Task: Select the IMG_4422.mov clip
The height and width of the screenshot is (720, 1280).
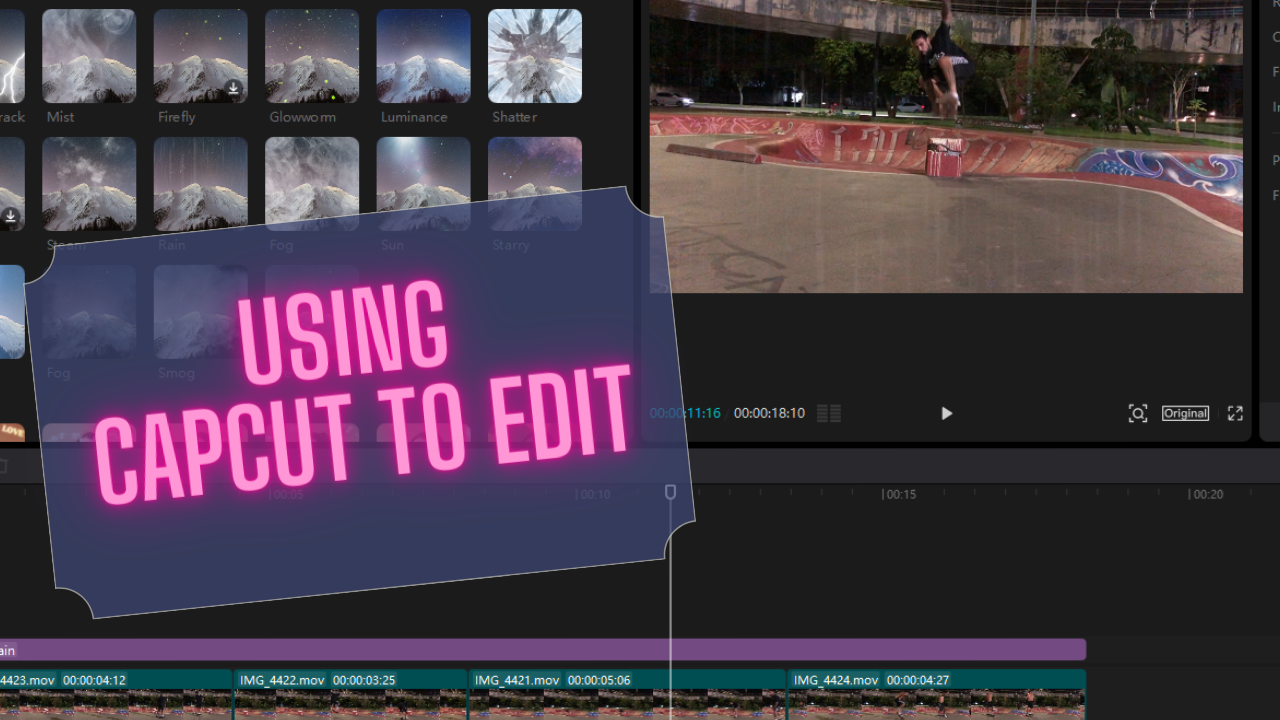Action: [351, 694]
